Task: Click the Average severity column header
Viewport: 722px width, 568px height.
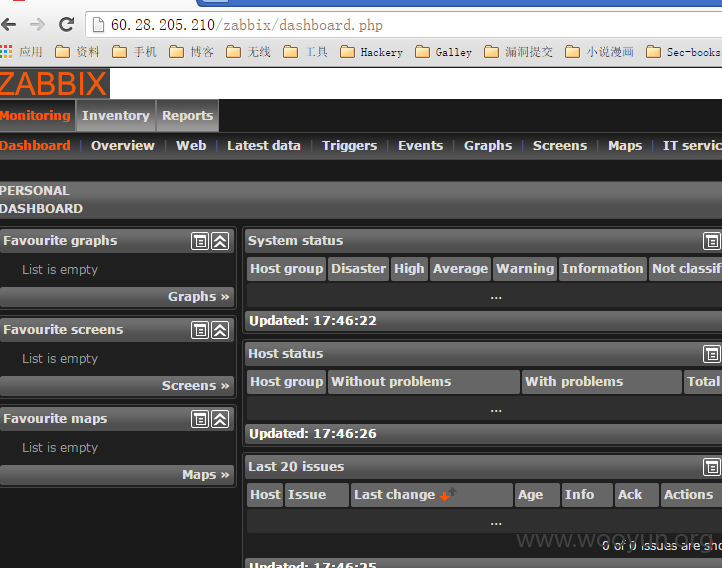Action: [x=460, y=269]
